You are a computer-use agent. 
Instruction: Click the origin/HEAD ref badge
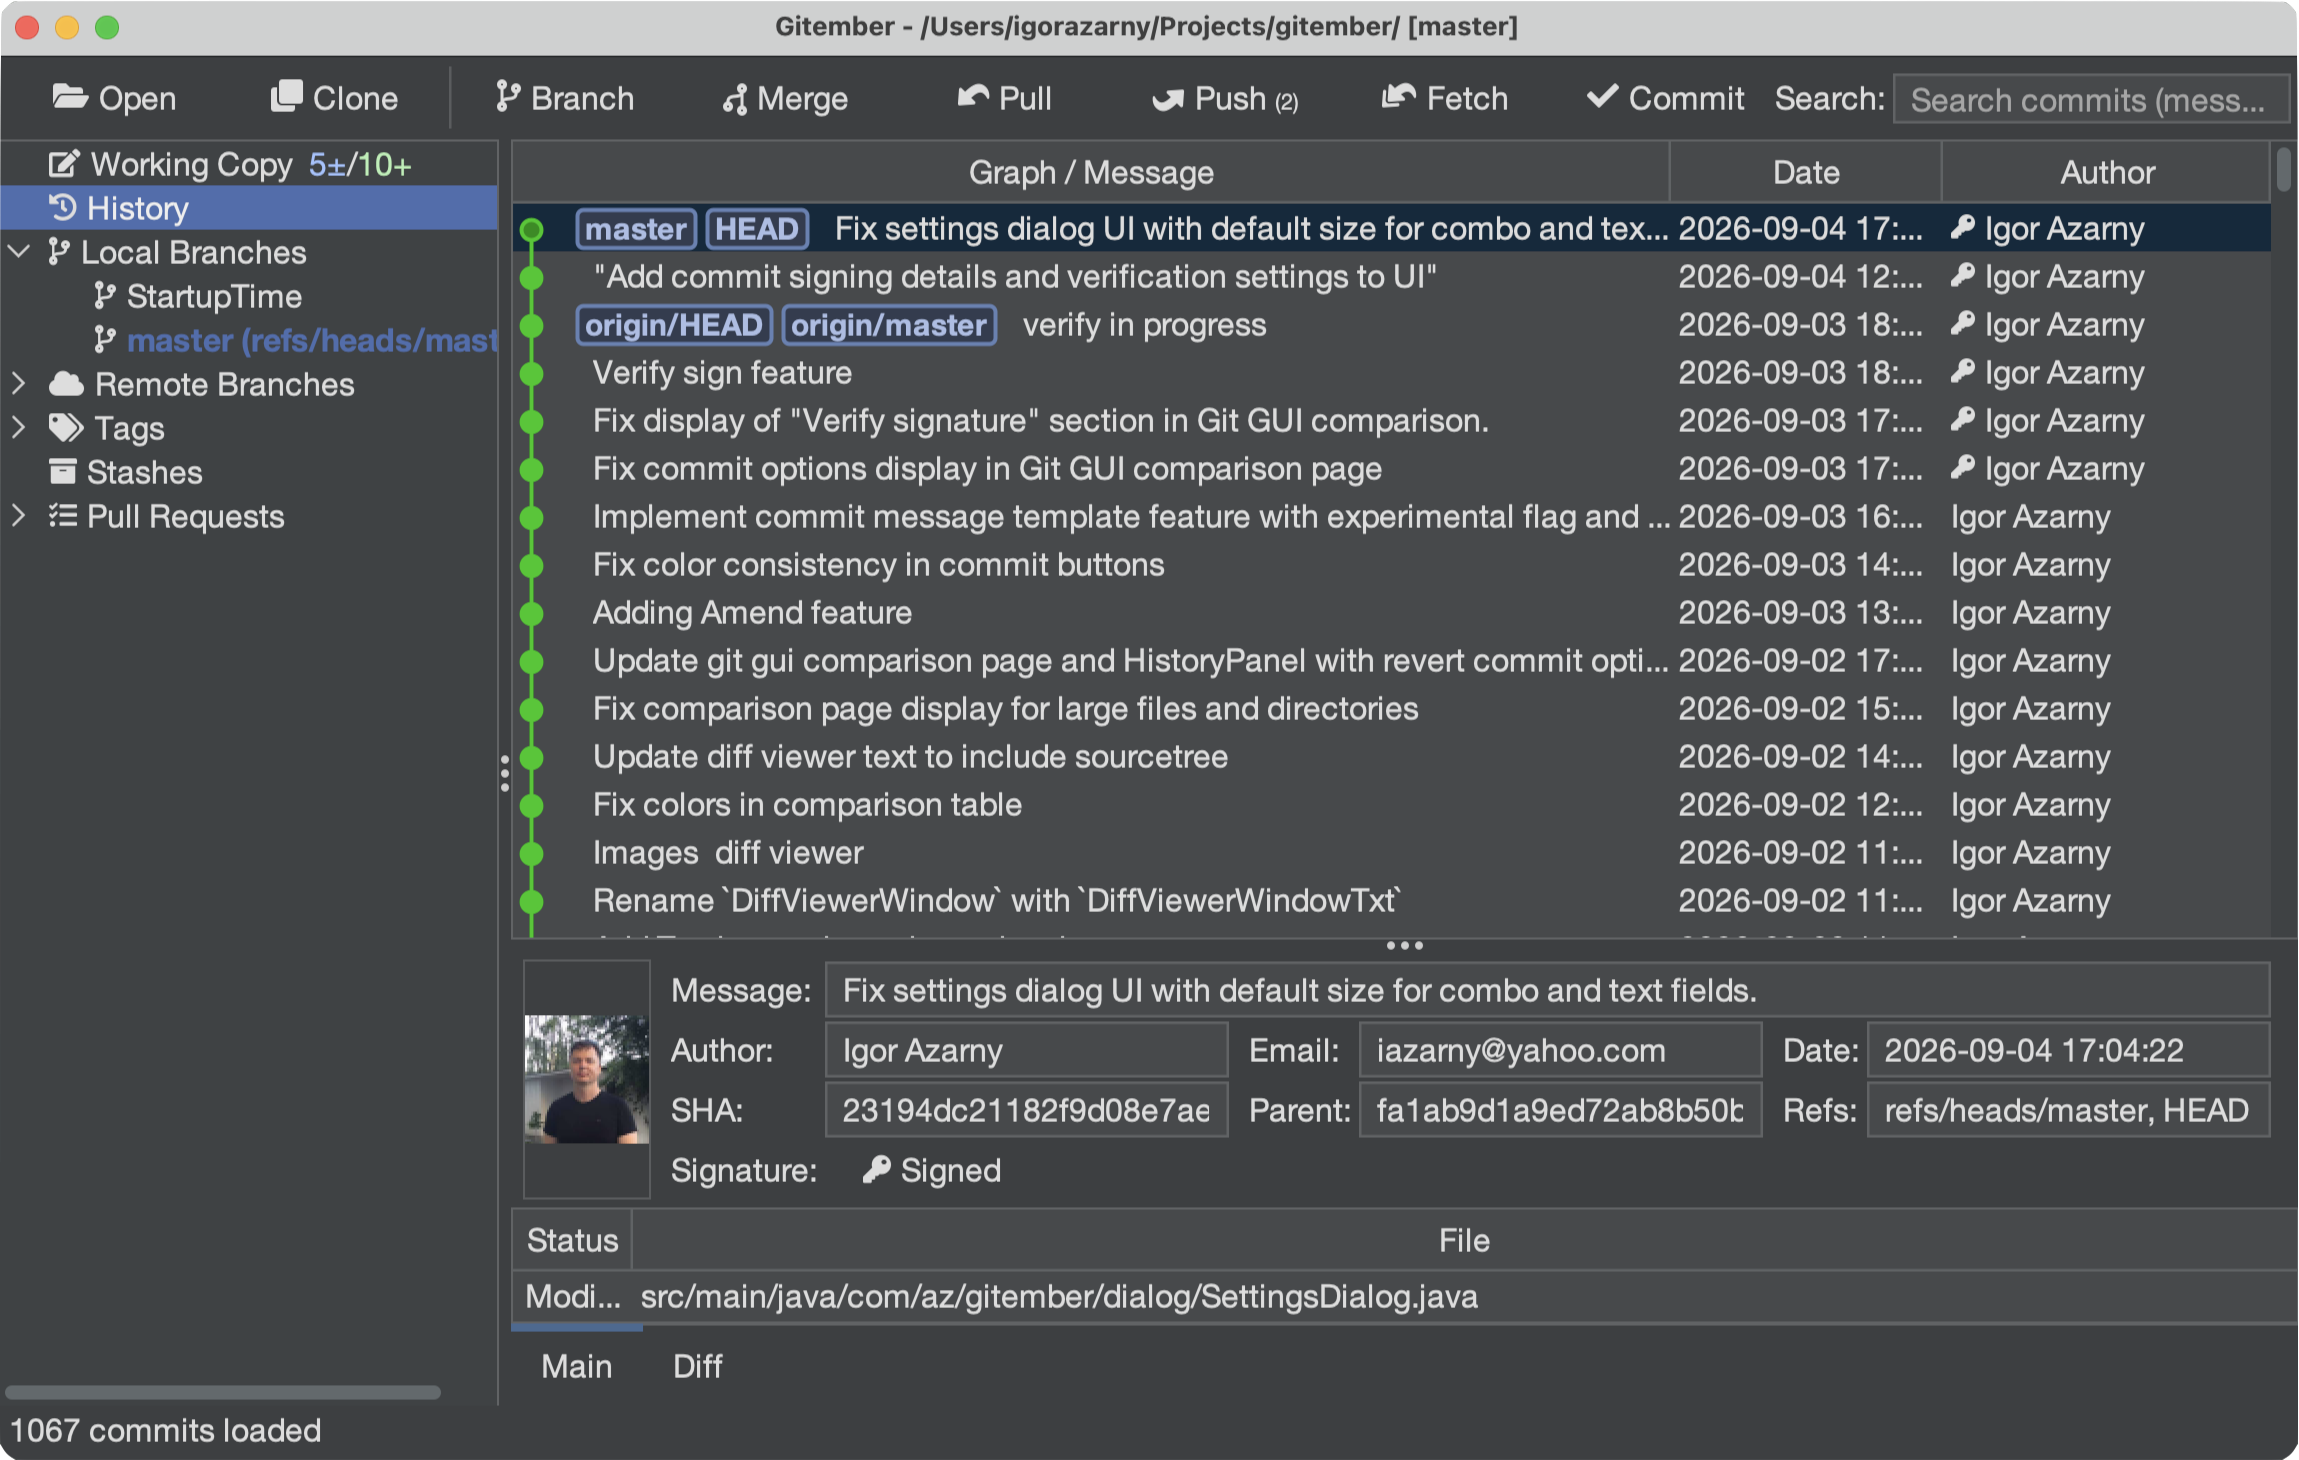pos(674,325)
